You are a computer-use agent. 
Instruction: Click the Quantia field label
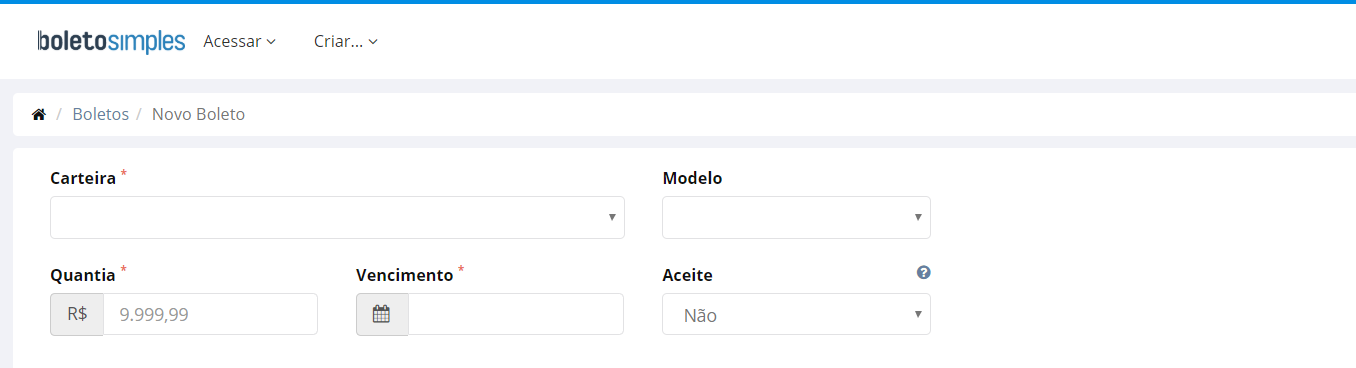(x=83, y=275)
